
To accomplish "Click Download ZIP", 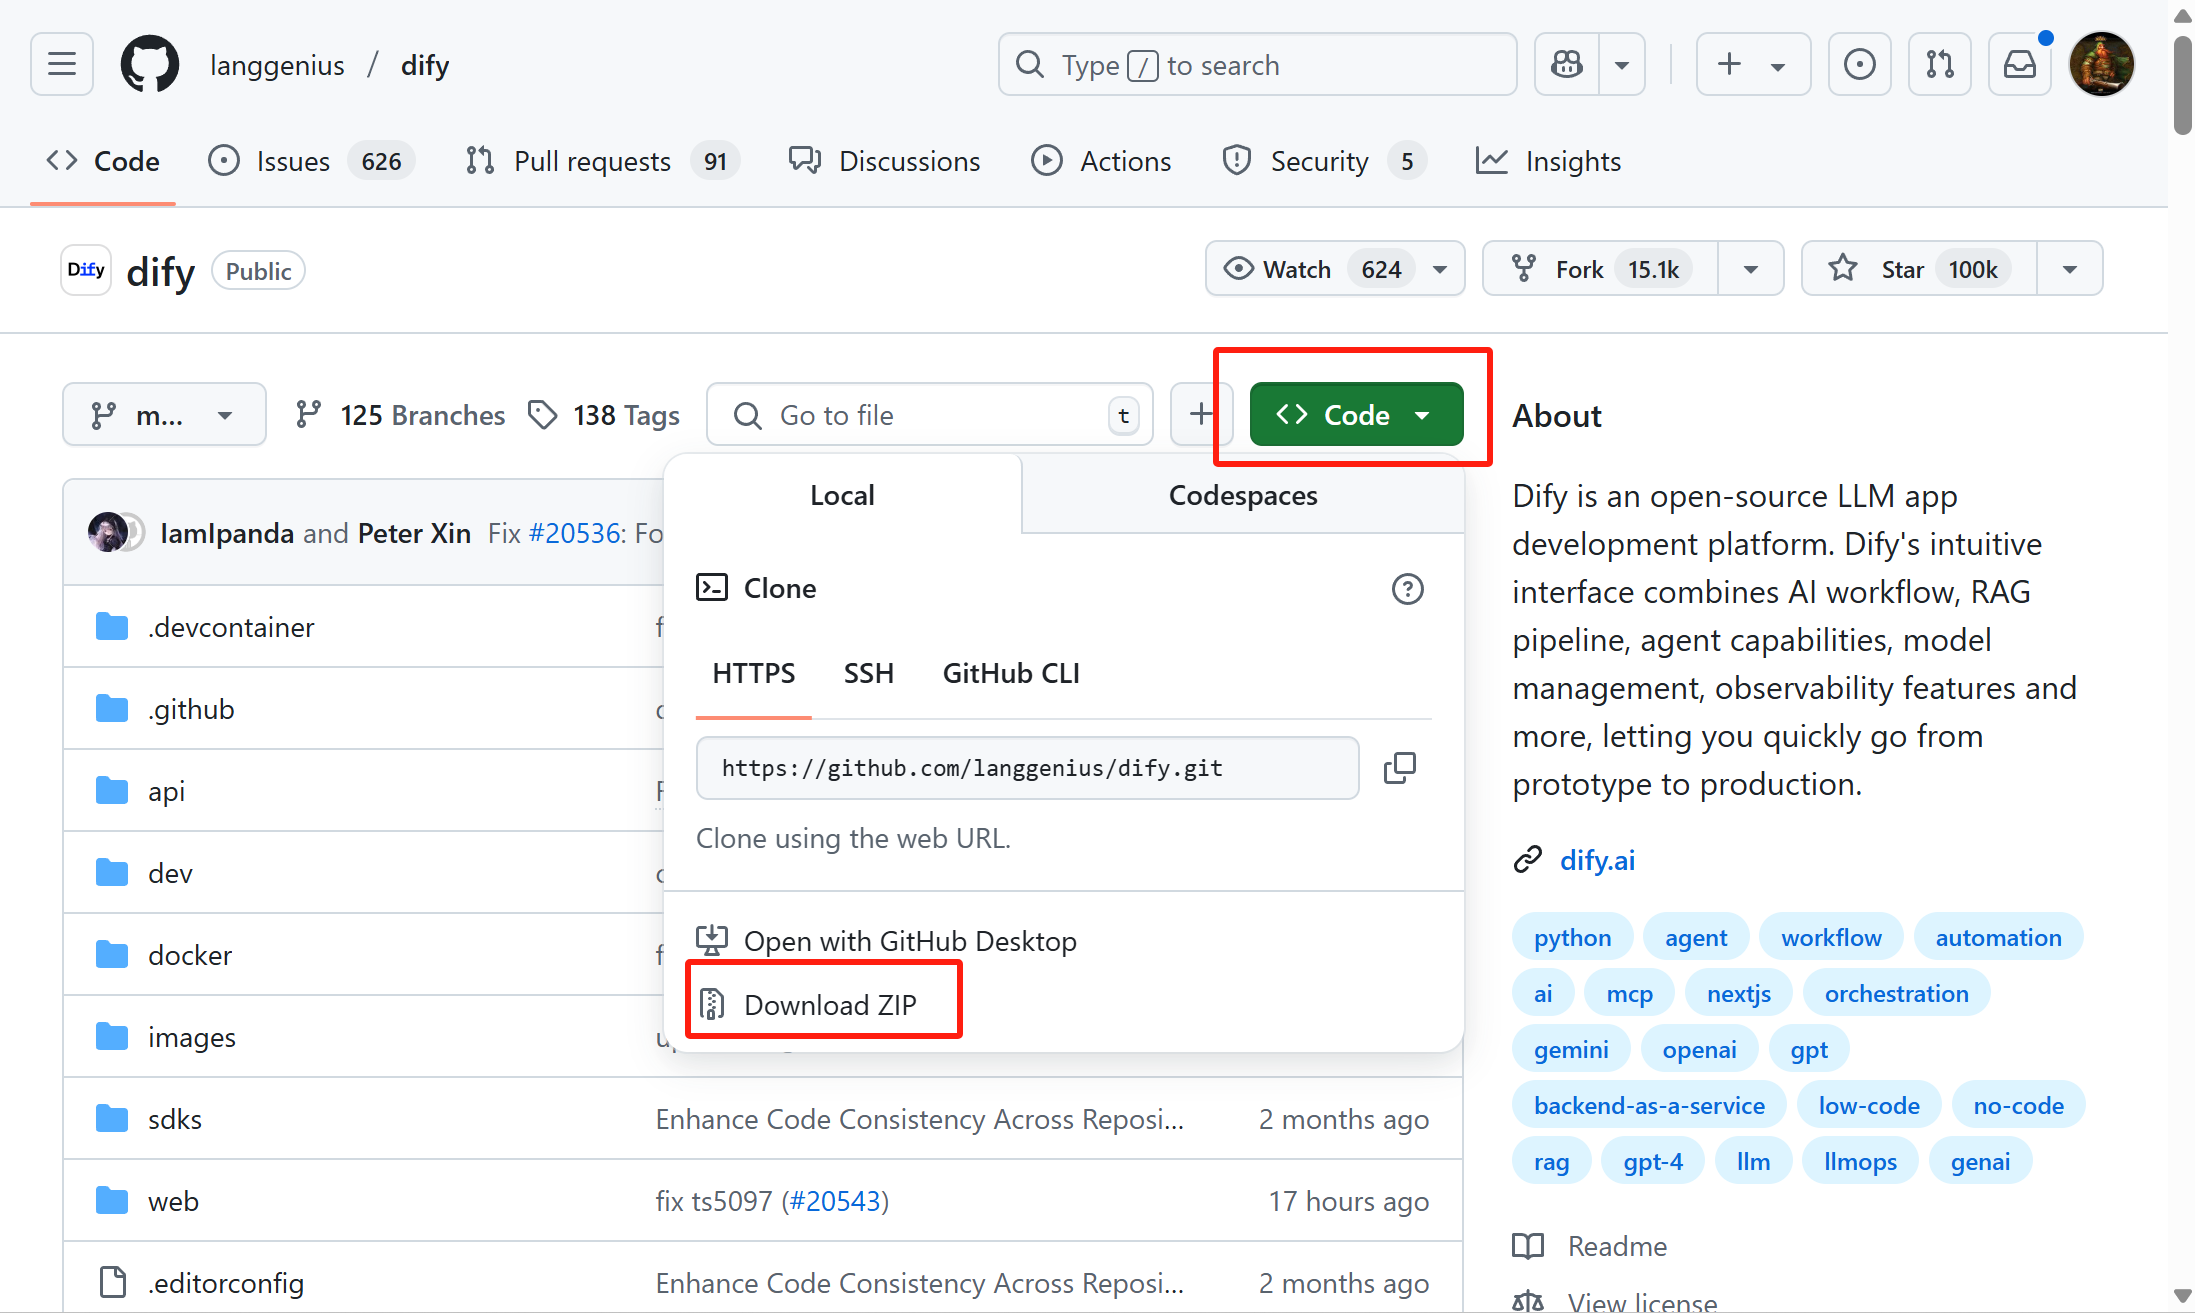I will pos(829,1004).
